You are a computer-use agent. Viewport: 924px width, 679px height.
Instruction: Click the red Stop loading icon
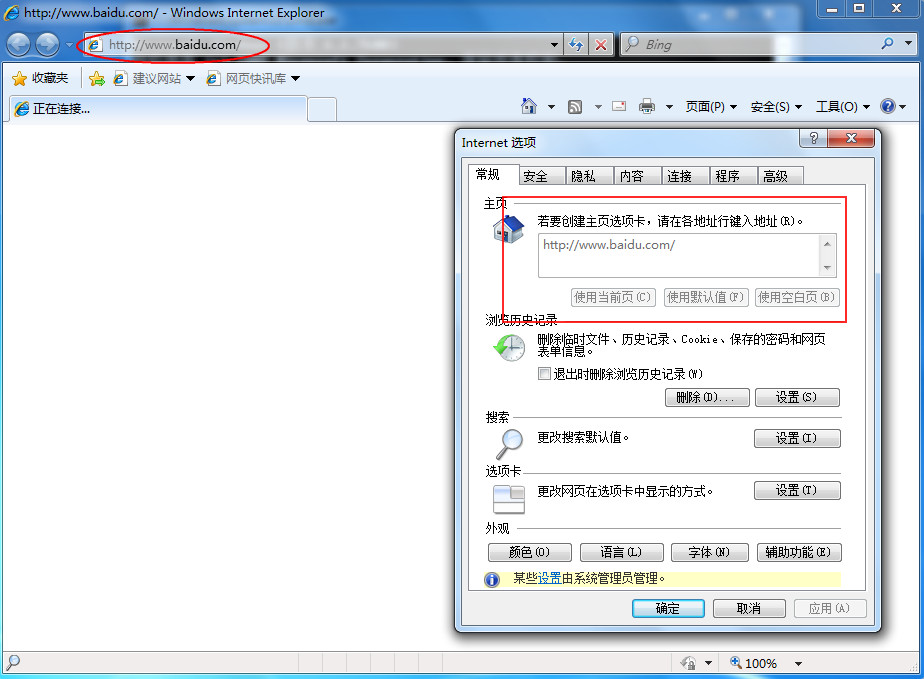point(600,45)
